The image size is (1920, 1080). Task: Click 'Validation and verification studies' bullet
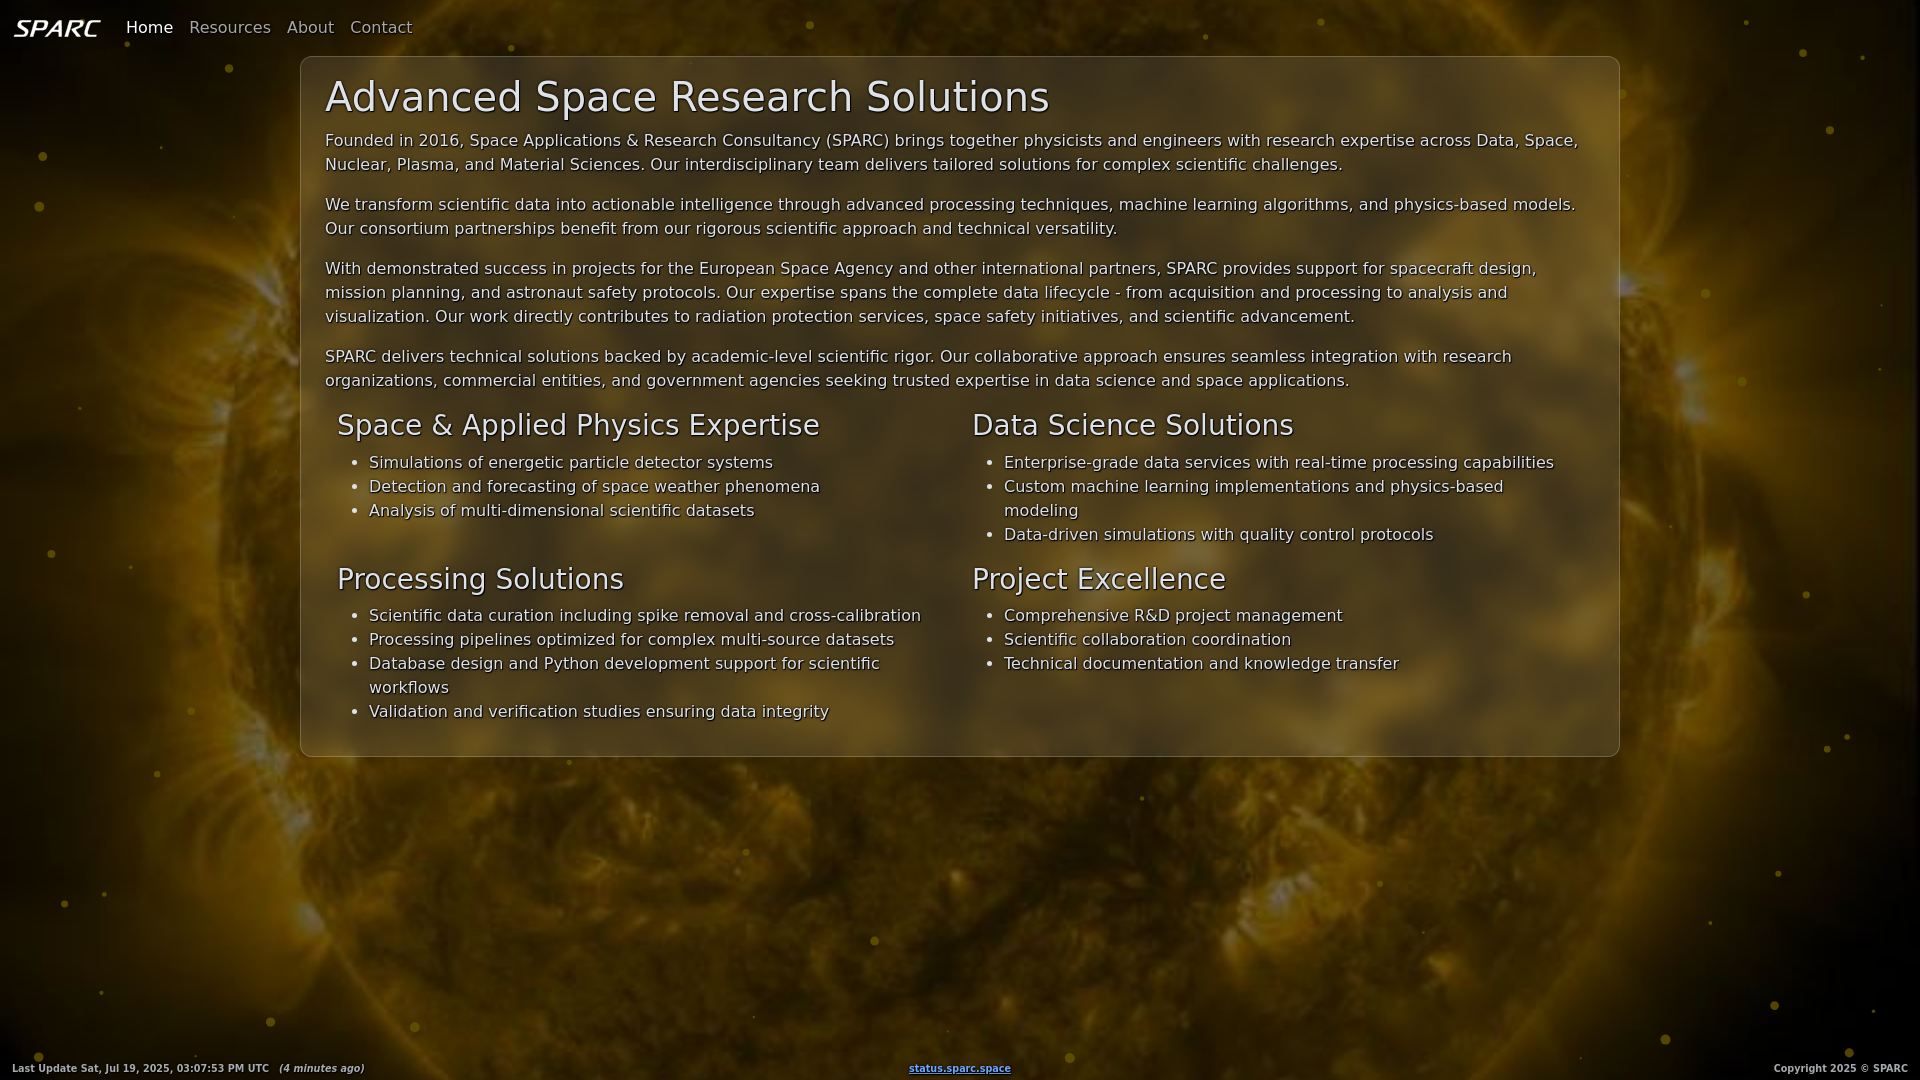point(599,711)
